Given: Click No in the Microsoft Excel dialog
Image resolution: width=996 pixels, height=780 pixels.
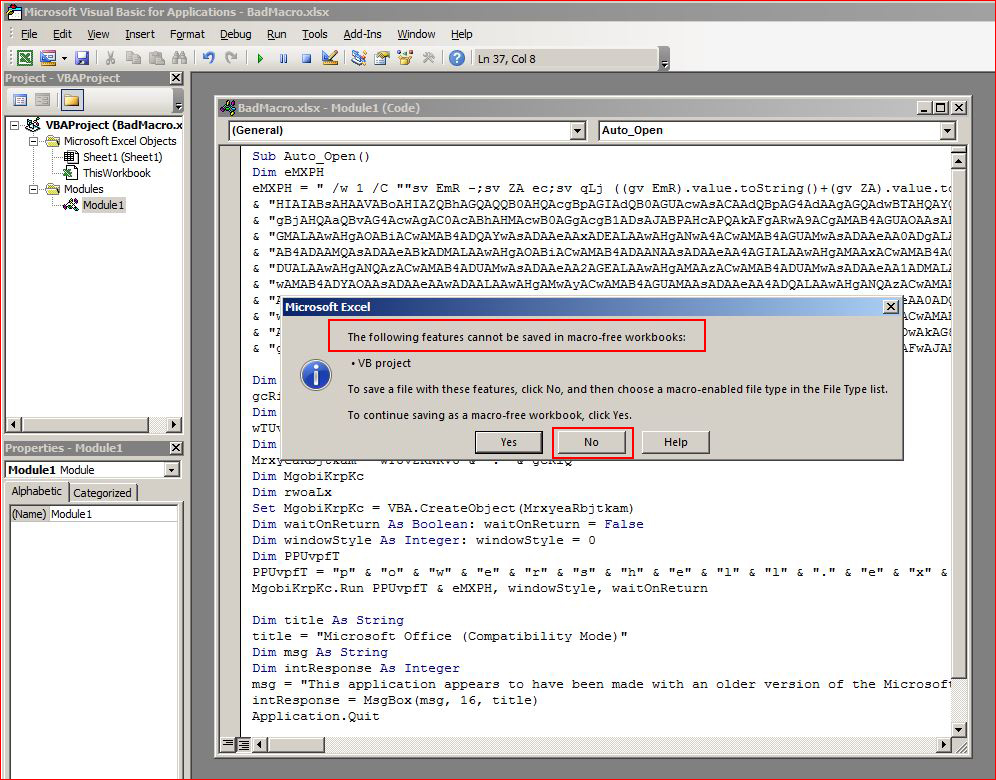Looking at the screenshot, I should [x=591, y=442].
